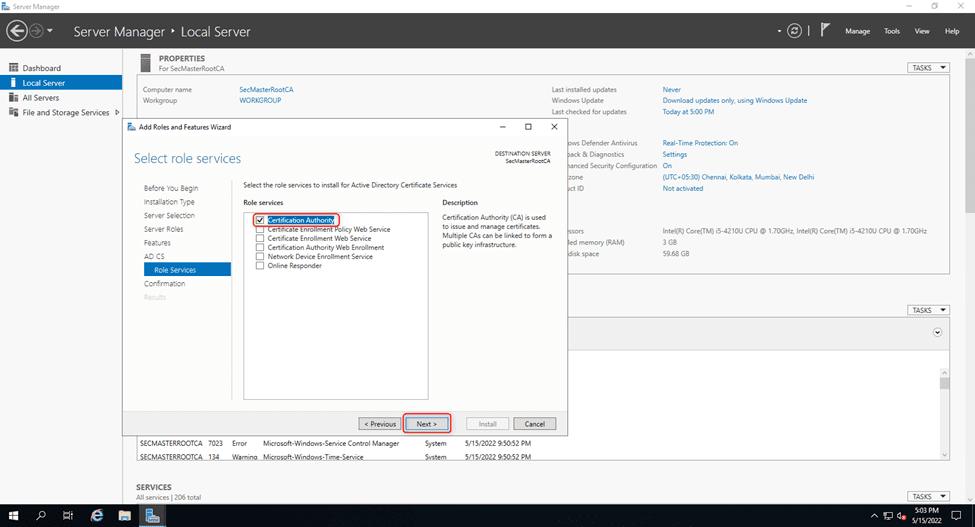Go to Before You Begin wizard step
This screenshot has width=975, height=527.
(x=171, y=188)
